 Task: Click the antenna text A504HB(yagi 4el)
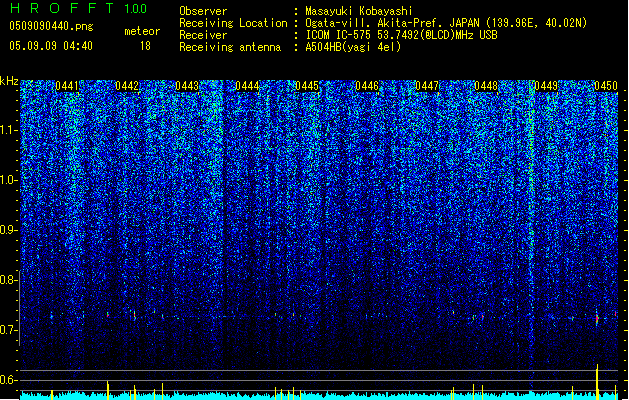click(x=353, y=47)
